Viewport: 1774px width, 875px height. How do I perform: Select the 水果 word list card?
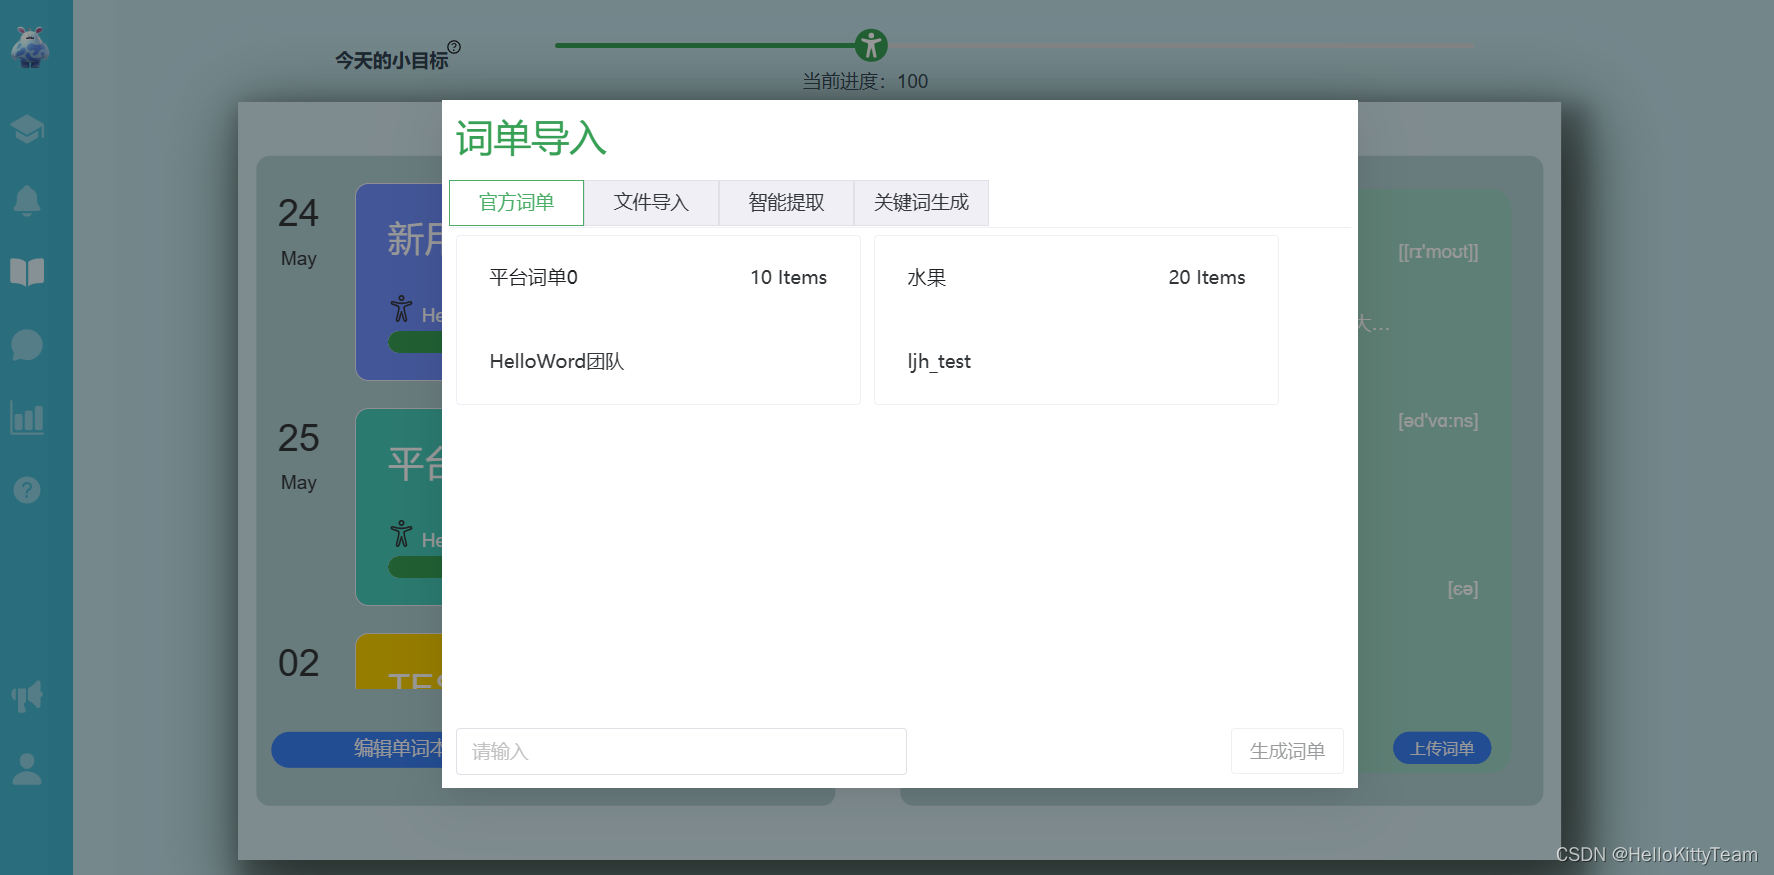(x=1076, y=320)
